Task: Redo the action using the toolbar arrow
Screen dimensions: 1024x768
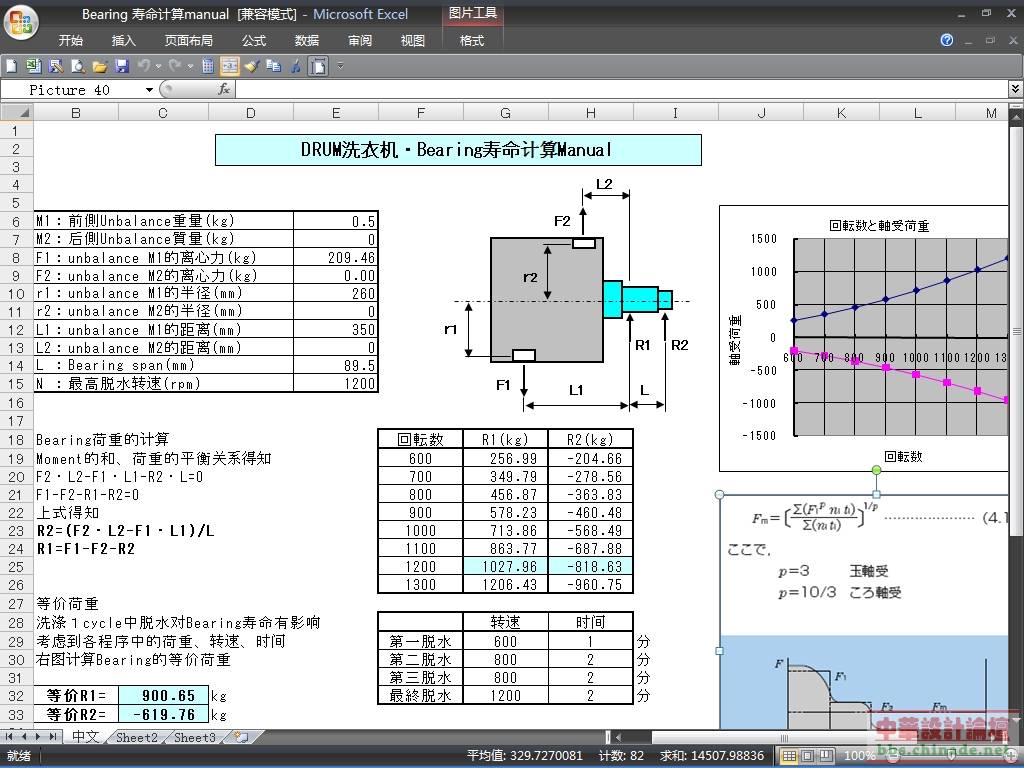Action: click(x=174, y=65)
